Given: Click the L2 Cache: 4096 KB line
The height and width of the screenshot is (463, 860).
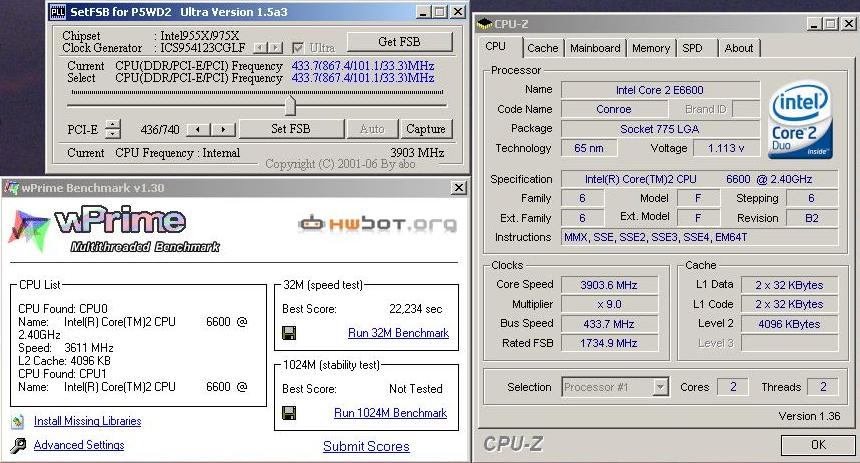Looking at the screenshot, I should click(x=64, y=361).
